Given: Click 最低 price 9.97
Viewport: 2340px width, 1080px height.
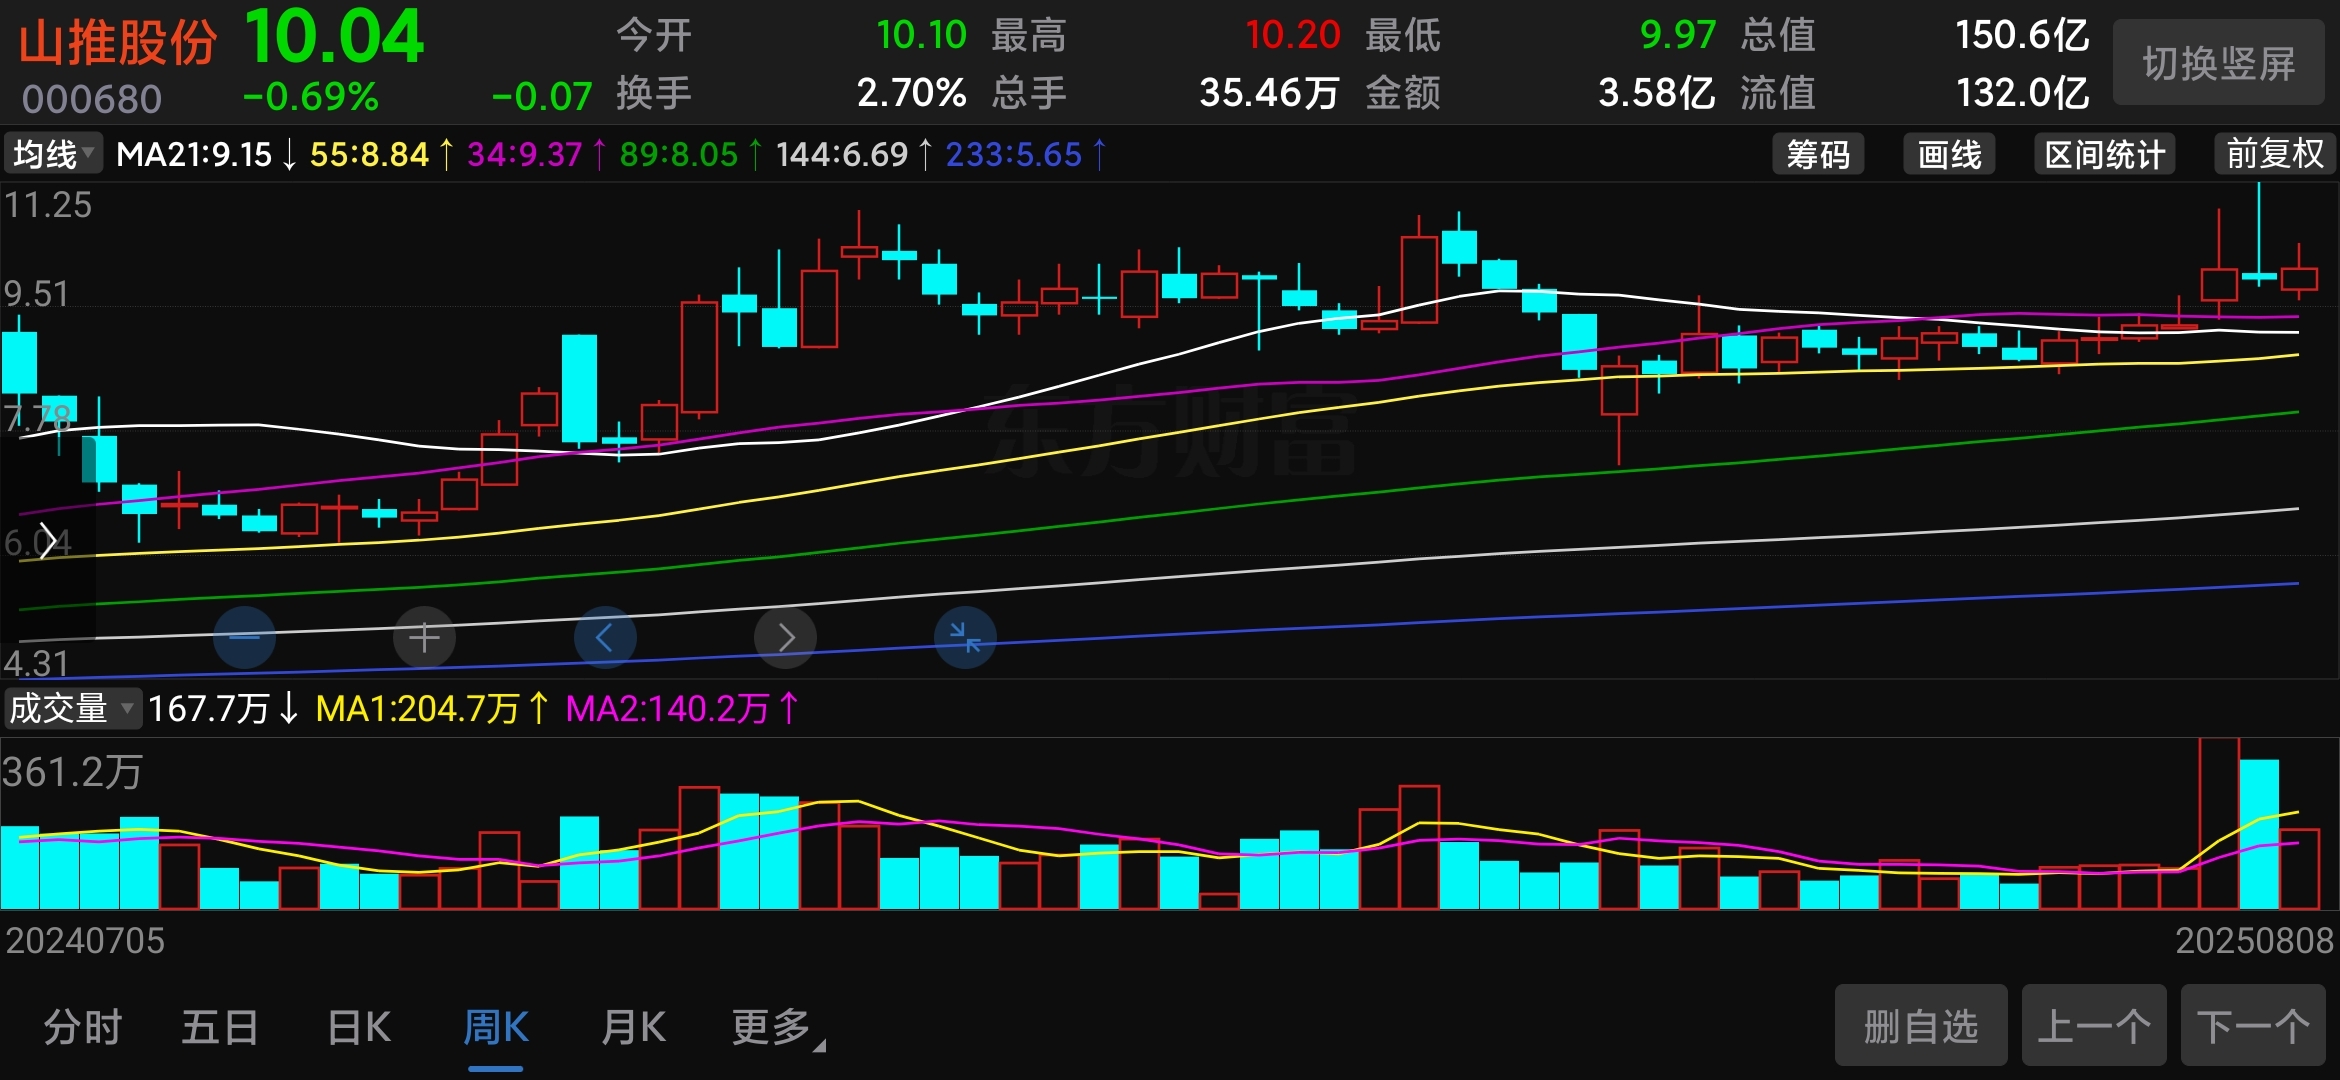Looking at the screenshot, I should (x=1678, y=35).
